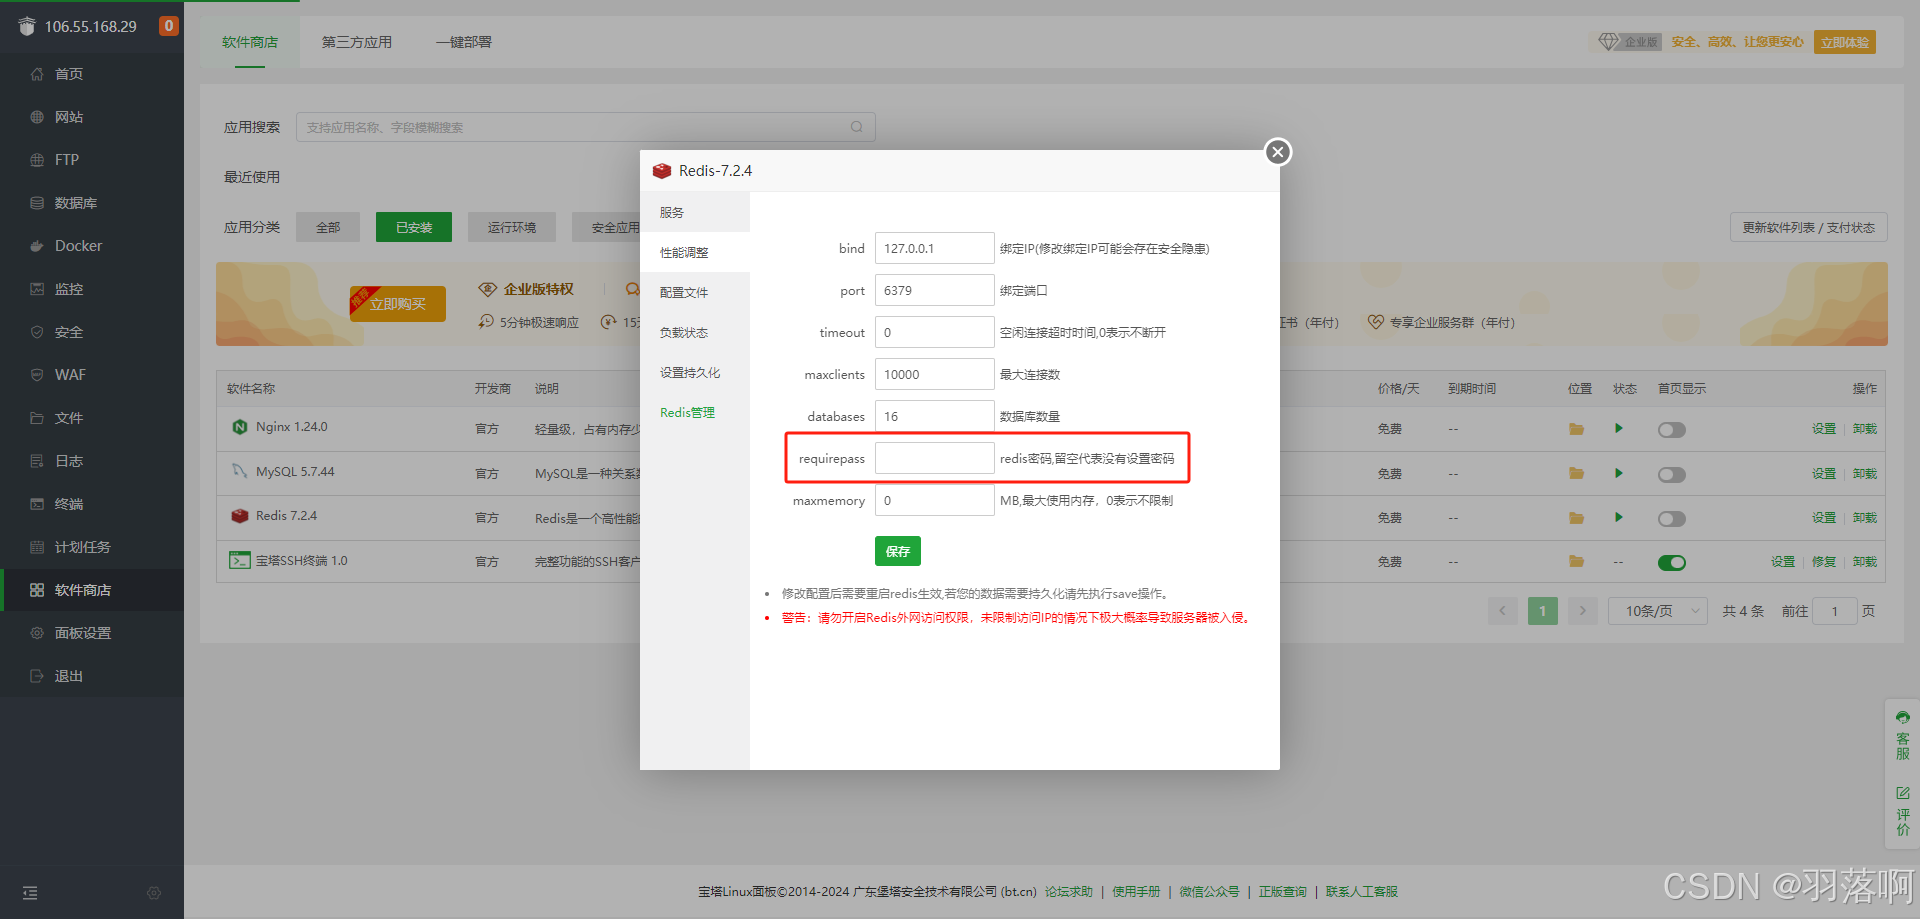Open the 评价 feedback floating button
1920x919 pixels.
[1902, 811]
